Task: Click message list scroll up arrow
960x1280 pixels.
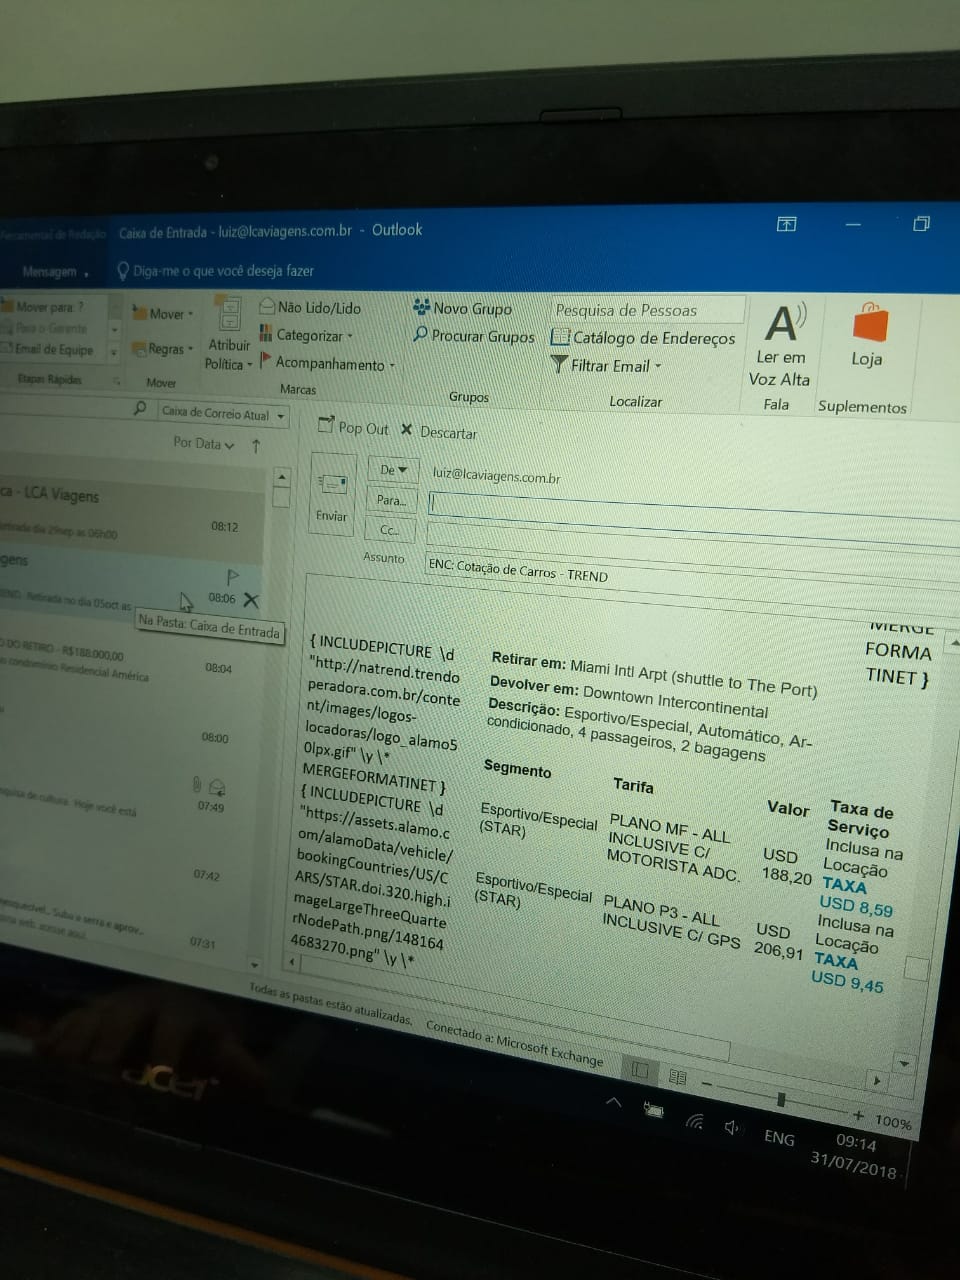Action: coord(281,476)
